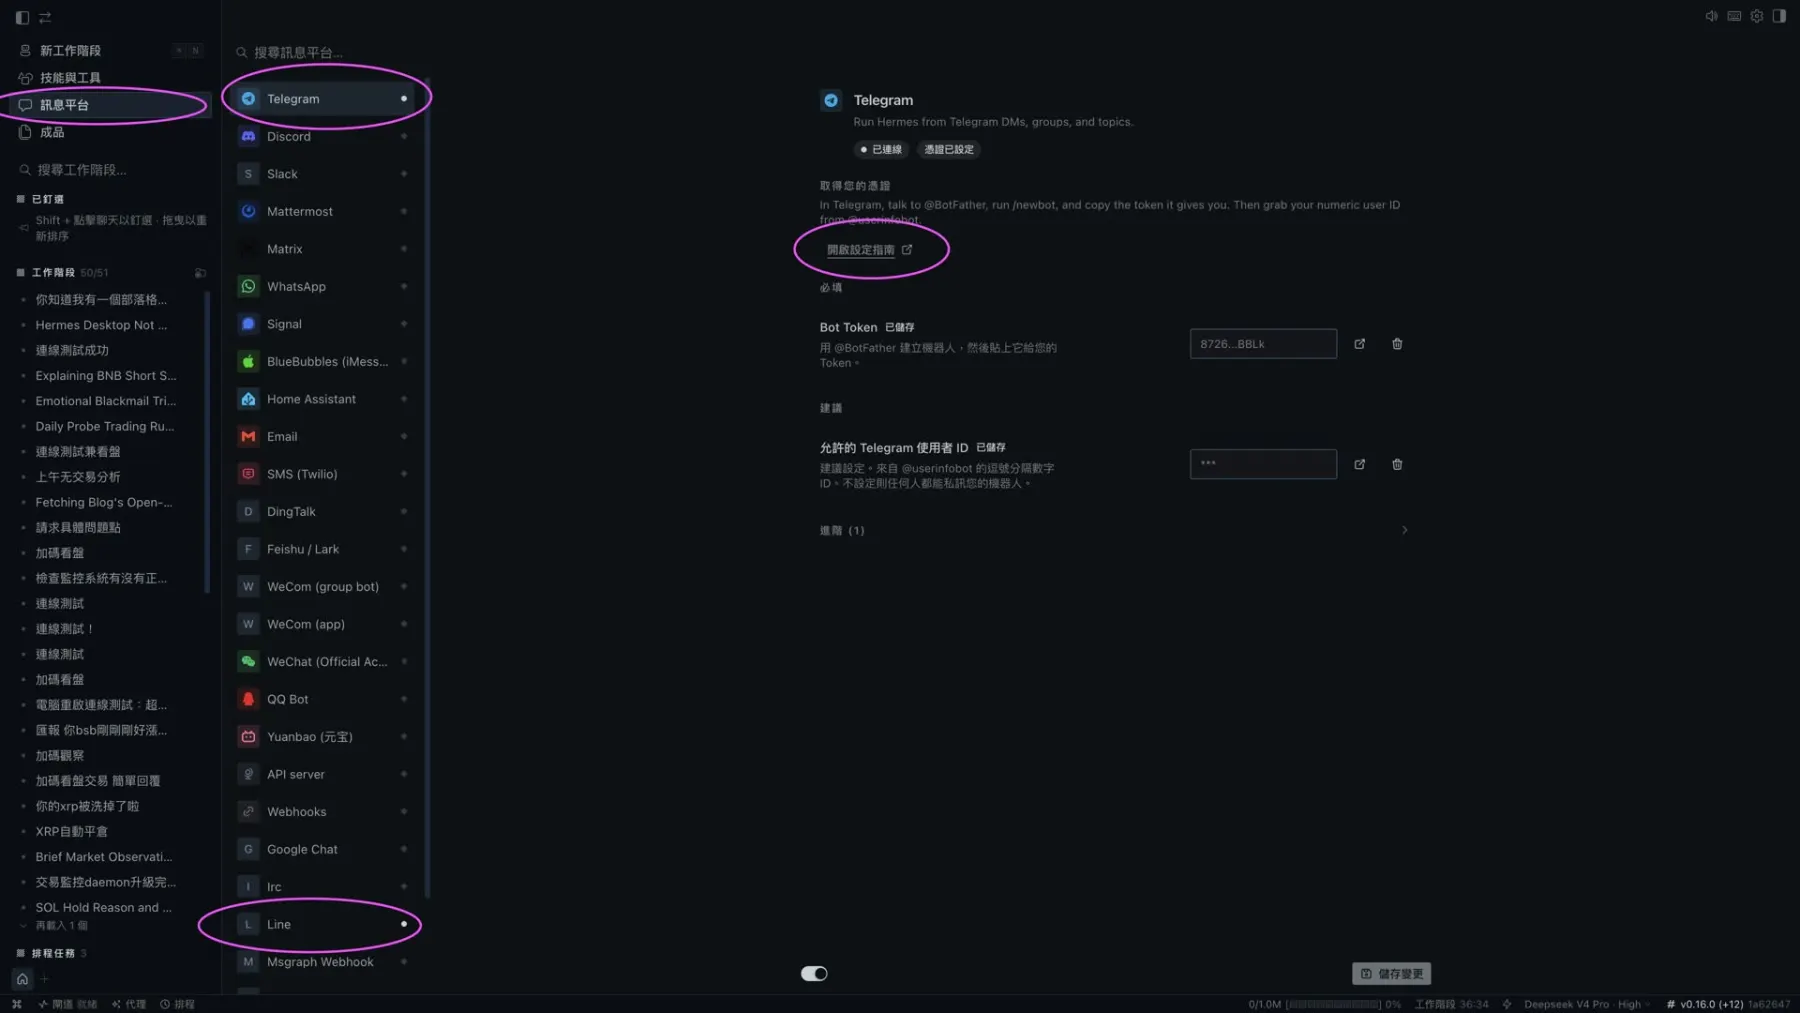Select 'API server' platform row
The height and width of the screenshot is (1013, 1800).
click(x=324, y=774)
